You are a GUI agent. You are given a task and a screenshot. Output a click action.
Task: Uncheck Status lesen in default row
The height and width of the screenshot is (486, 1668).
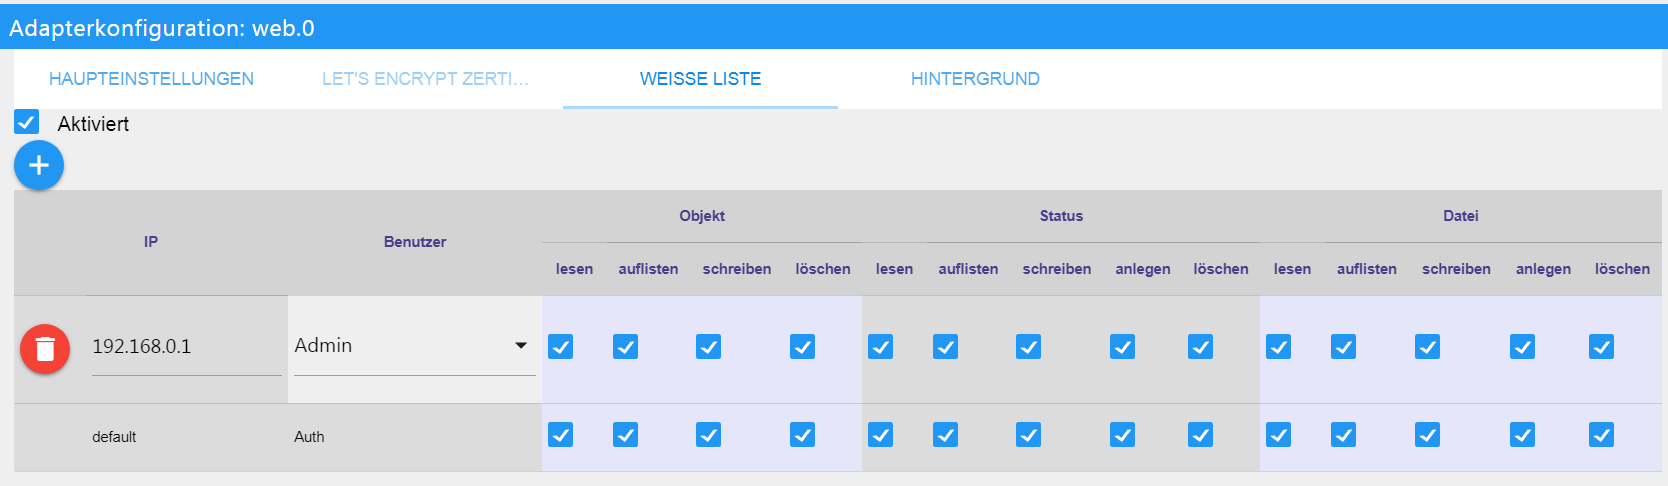pyautogui.click(x=880, y=435)
